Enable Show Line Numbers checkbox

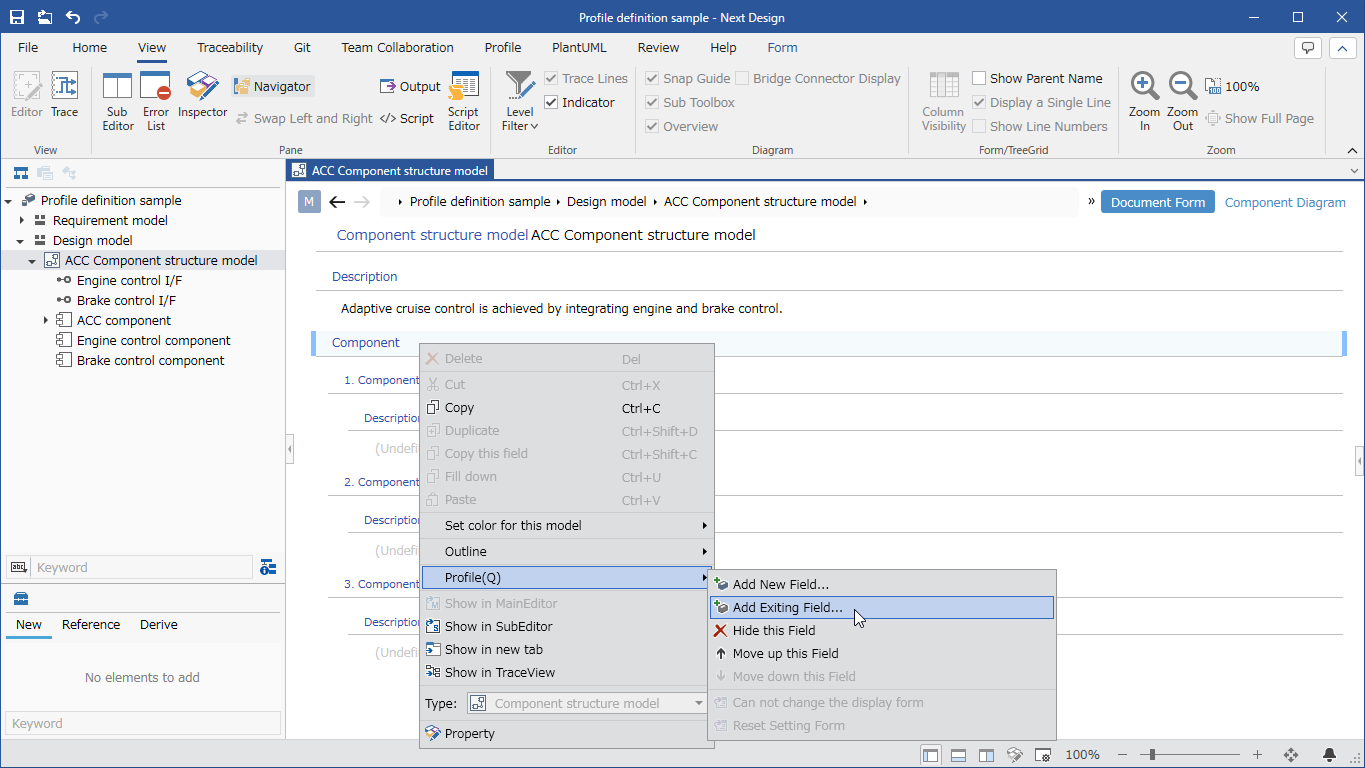pos(979,126)
